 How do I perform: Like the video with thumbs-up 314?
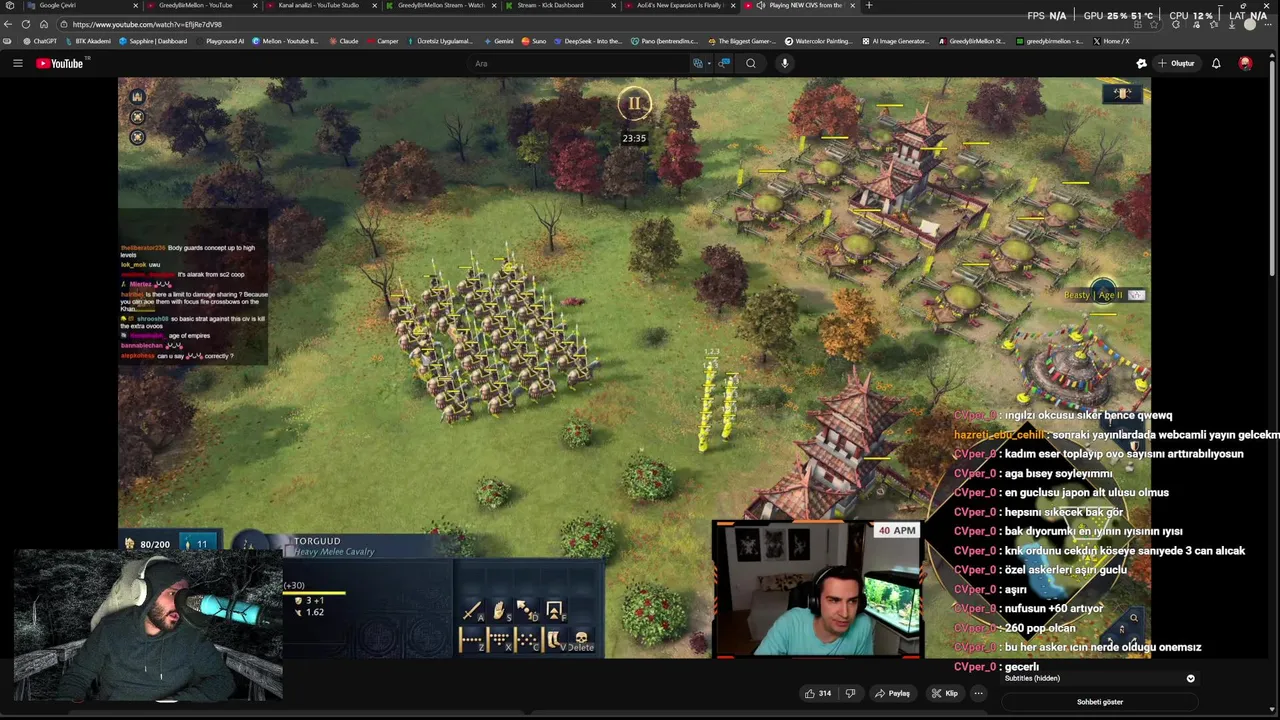(818, 693)
